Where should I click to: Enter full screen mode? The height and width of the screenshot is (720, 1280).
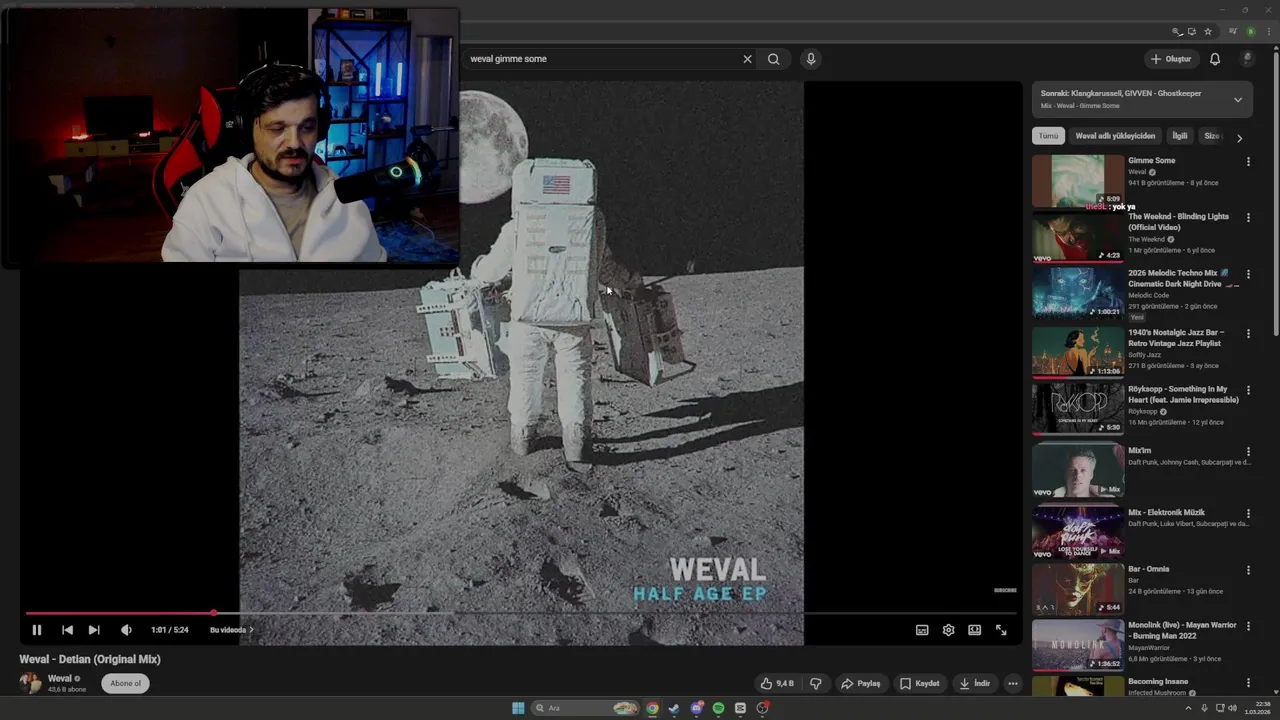(x=1001, y=630)
